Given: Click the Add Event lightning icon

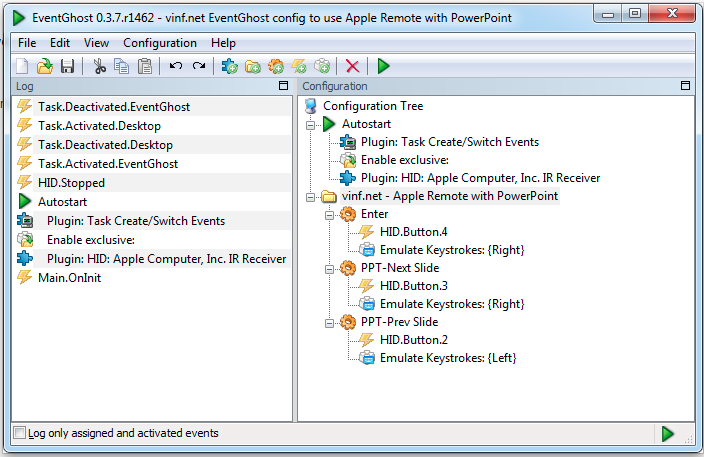Looking at the screenshot, I should click(x=299, y=66).
